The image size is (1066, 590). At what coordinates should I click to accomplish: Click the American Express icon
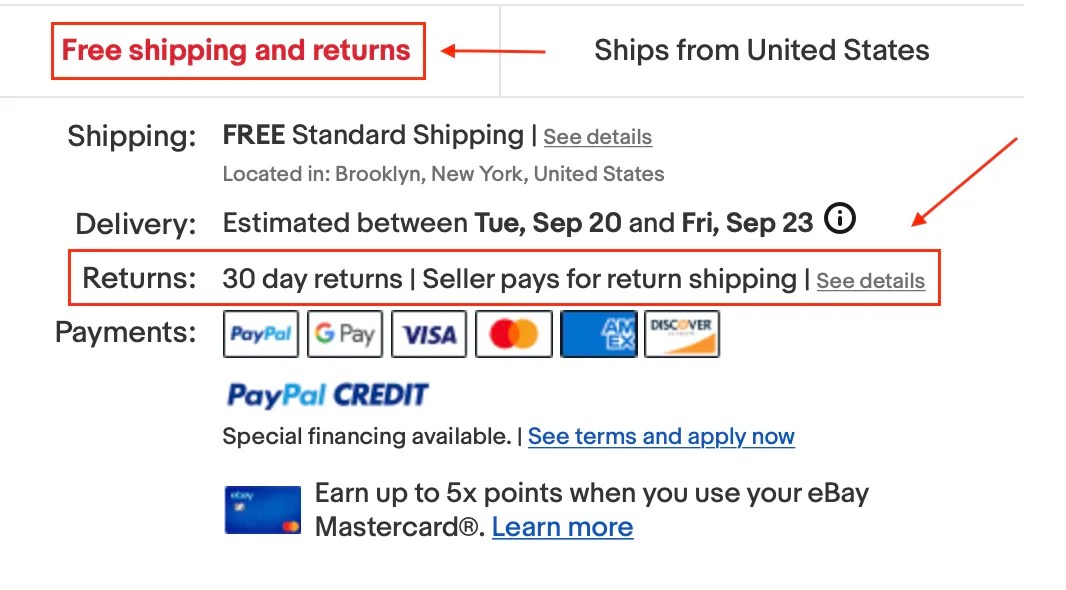click(598, 334)
